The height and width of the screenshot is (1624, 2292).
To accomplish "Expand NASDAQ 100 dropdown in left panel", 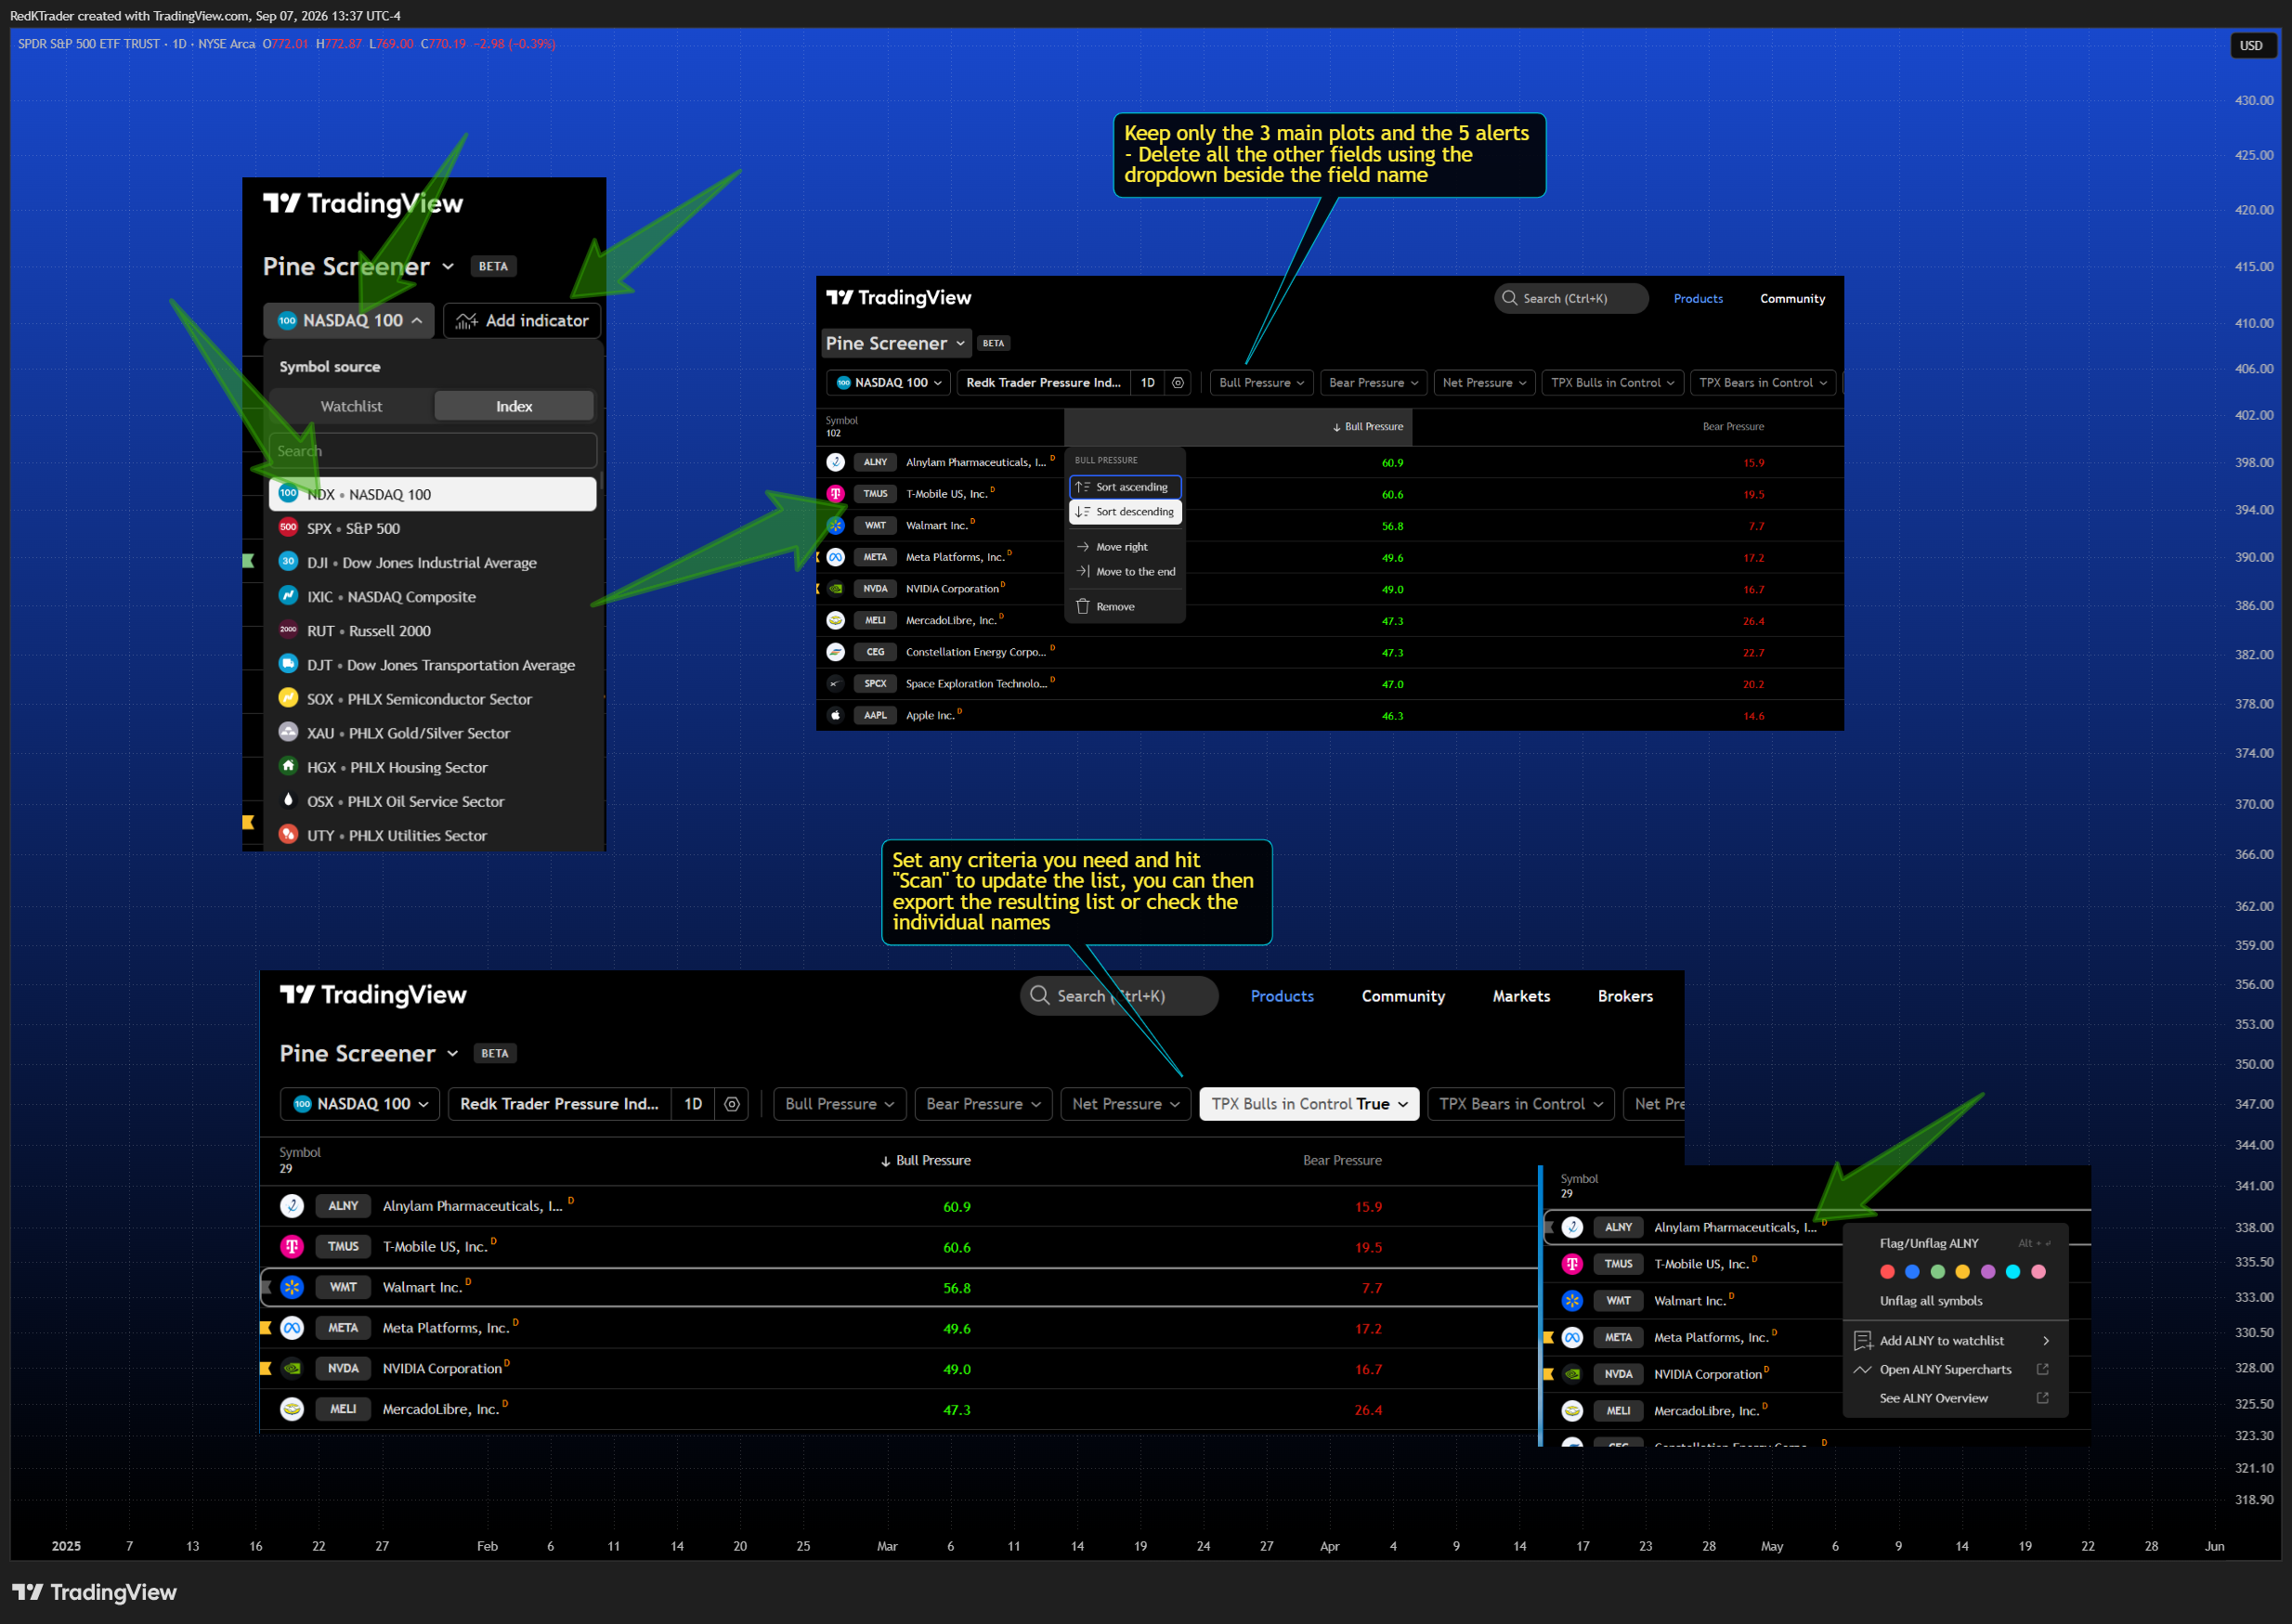I will (x=349, y=321).
